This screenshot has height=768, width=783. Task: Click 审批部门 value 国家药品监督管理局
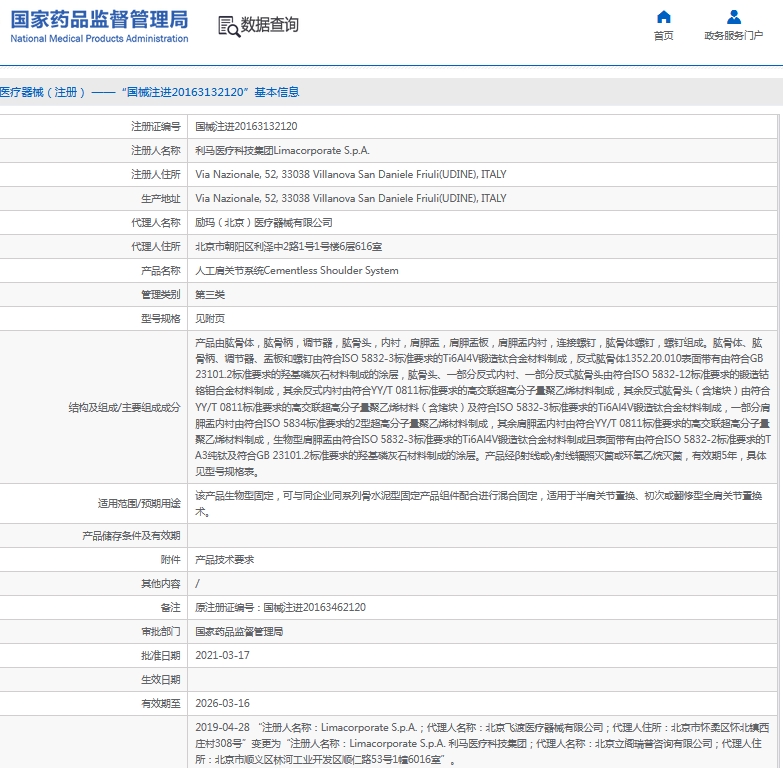coord(239,631)
